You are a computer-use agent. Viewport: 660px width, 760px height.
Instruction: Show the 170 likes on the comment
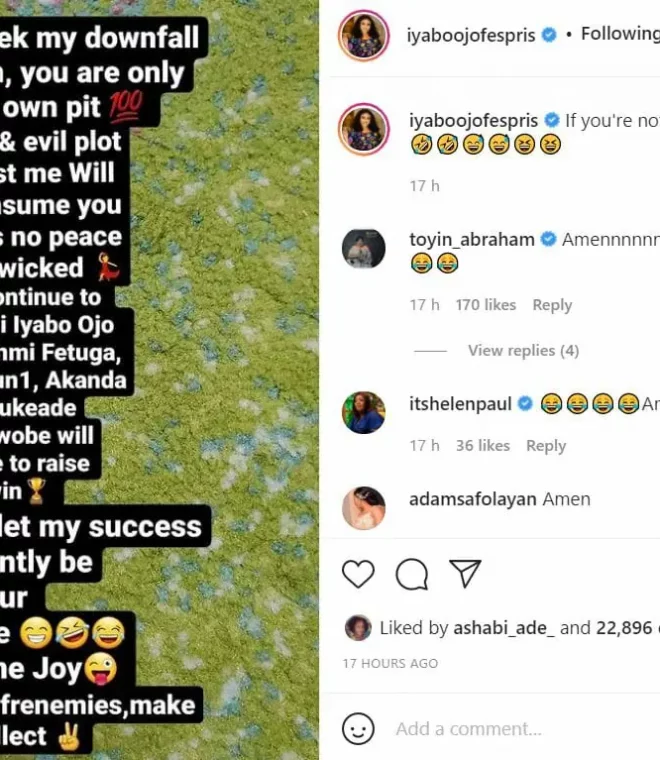[x=486, y=305]
